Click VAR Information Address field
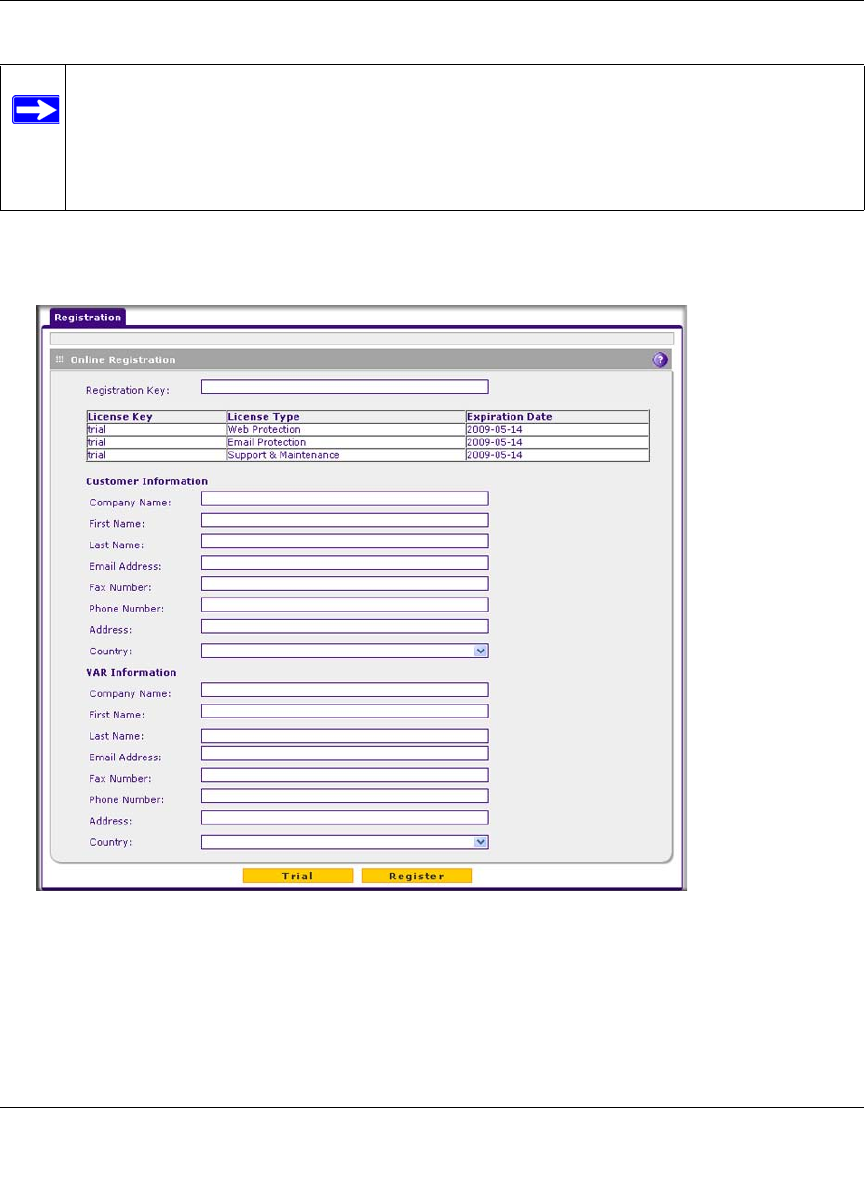Screen dimensions: 865x1184 tap(344, 817)
